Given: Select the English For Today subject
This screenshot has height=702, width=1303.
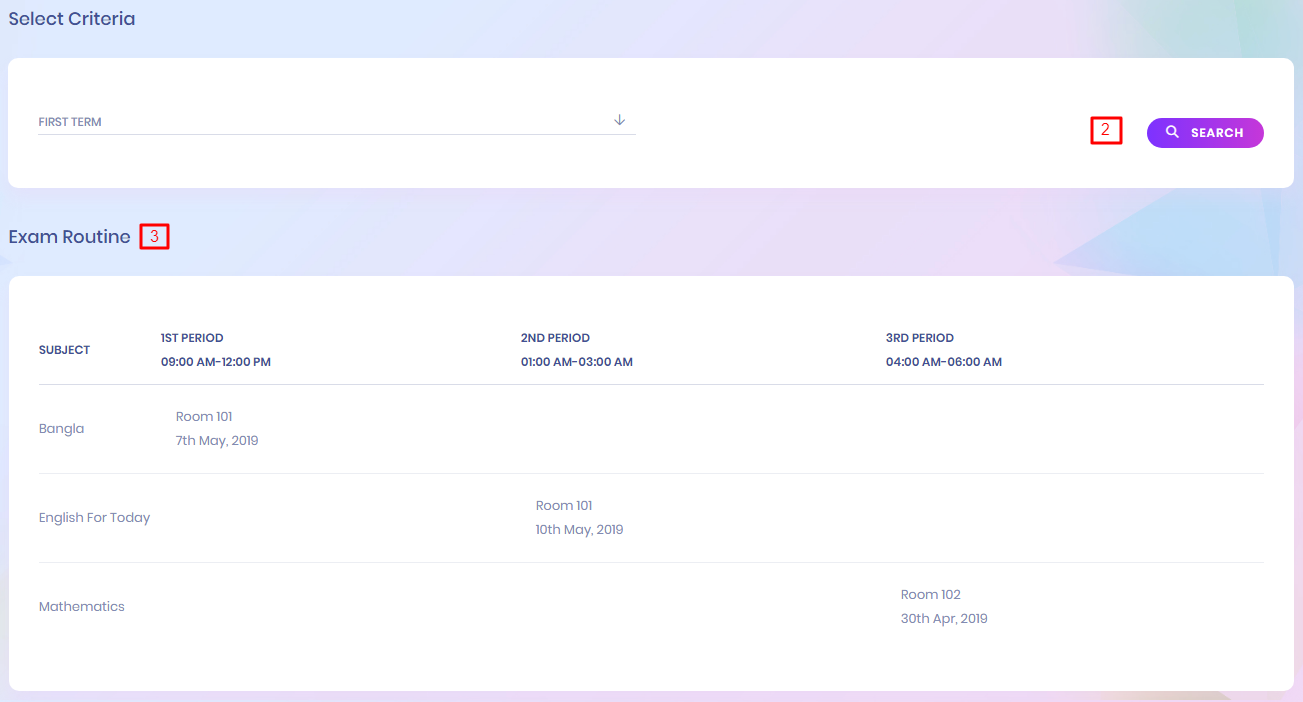Looking at the screenshot, I should pyautogui.click(x=94, y=518).
